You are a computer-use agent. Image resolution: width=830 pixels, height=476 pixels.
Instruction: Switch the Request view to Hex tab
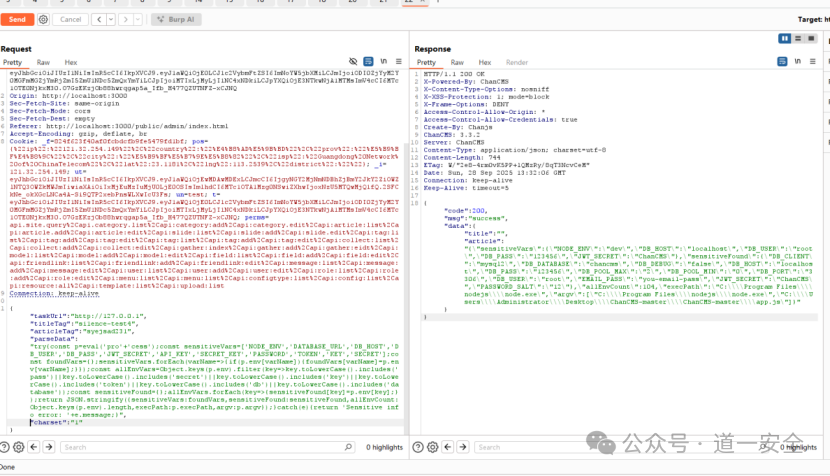coord(70,62)
